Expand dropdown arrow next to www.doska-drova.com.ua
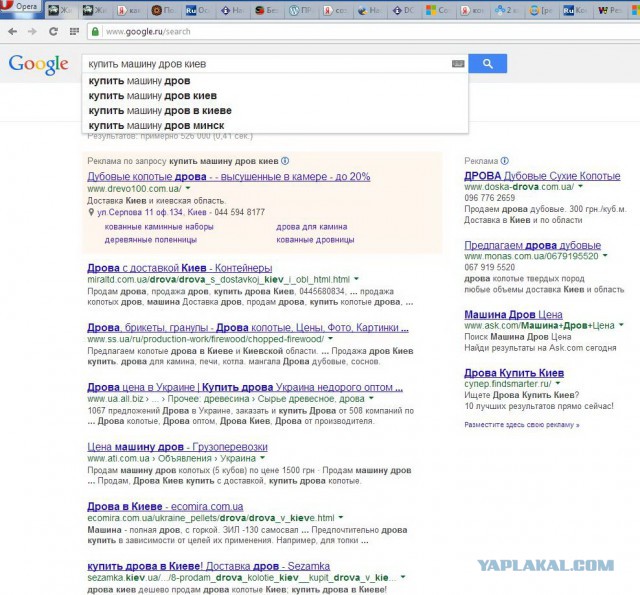The height and width of the screenshot is (595, 640). pos(580,186)
